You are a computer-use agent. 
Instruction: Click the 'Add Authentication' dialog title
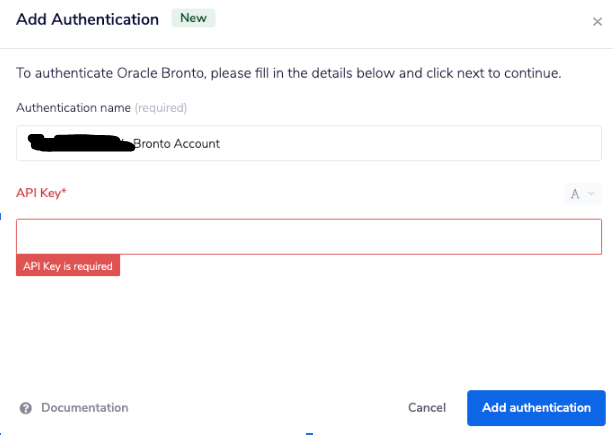(x=87, y=20)
